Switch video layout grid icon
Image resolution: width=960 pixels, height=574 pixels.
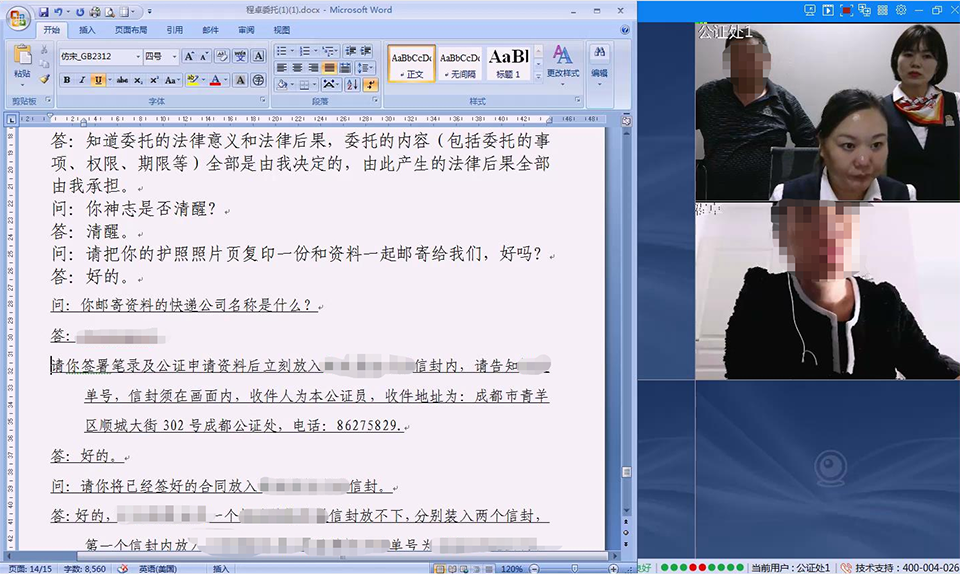(883, 10)
